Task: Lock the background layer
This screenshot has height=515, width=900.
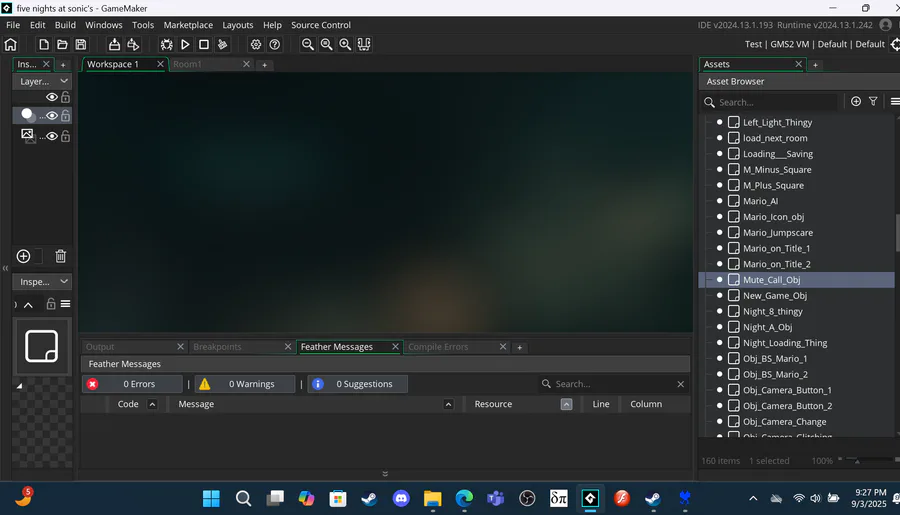Action: 65,136
